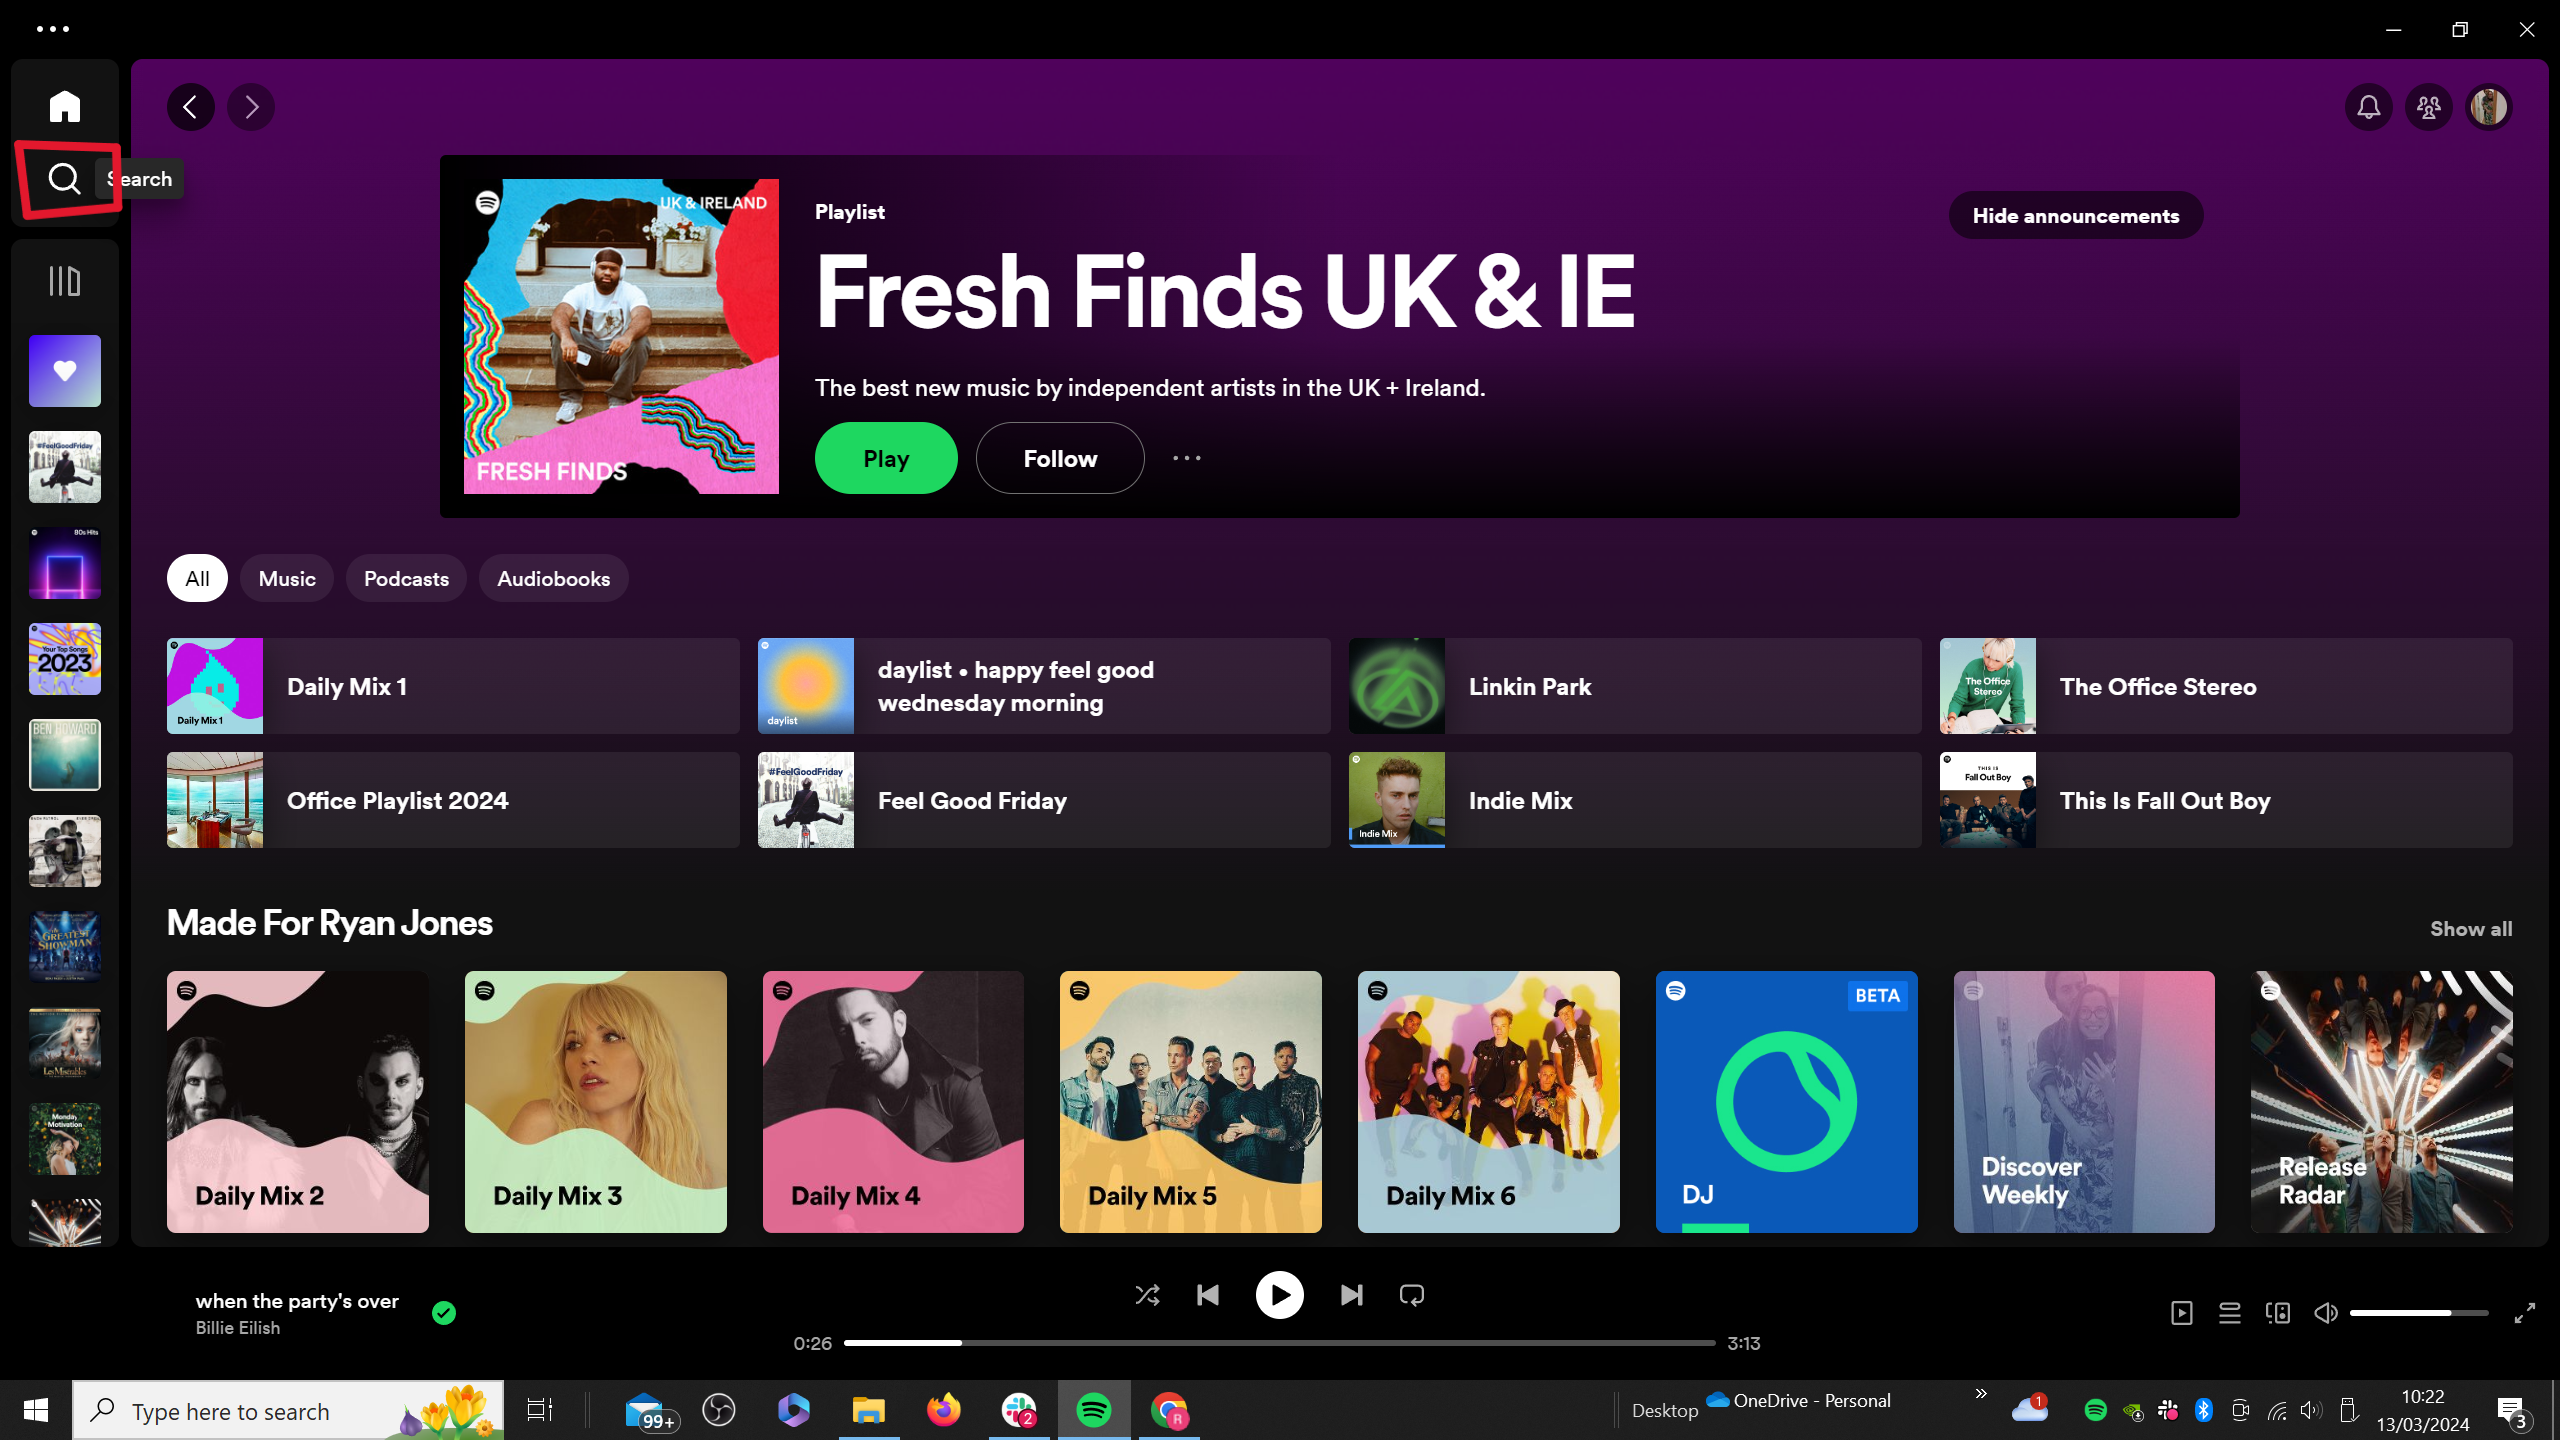This screenshot has height=1440, width=2560.
Task: Open the Home icon in sidebar
Action: (65, 106)
